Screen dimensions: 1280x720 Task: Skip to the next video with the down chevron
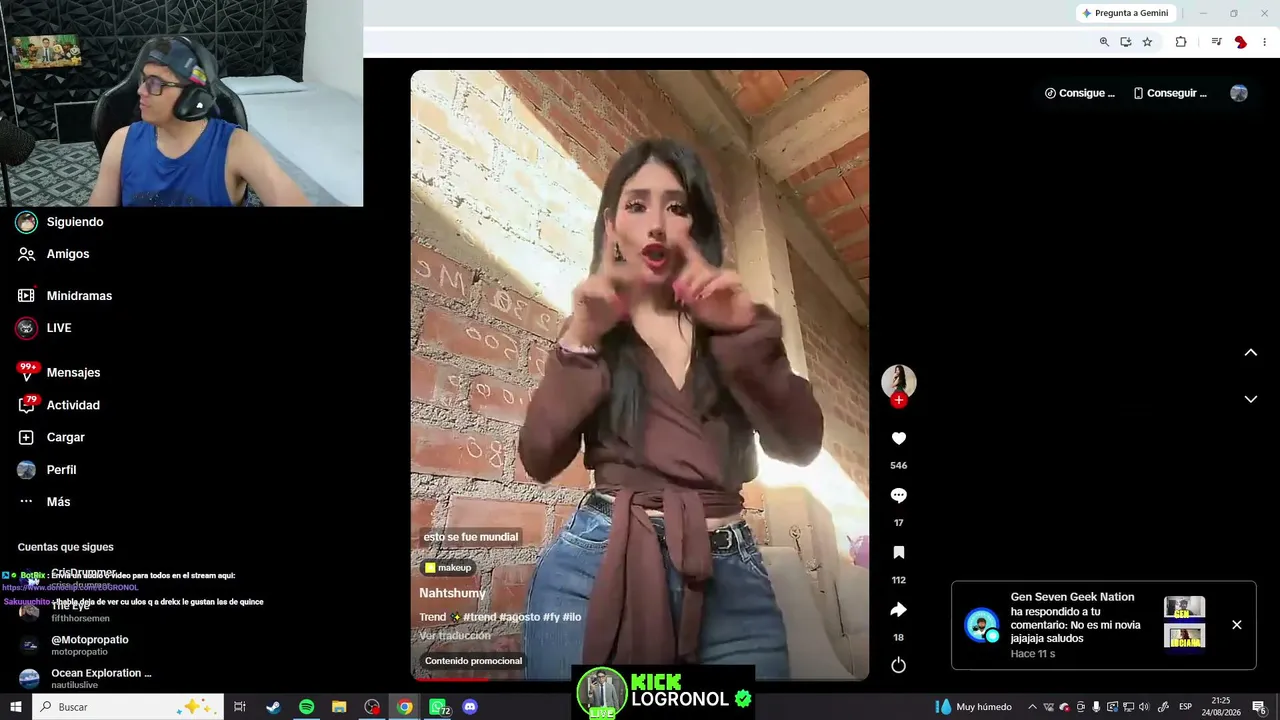pyautogui.click(x=1250, y=399)
